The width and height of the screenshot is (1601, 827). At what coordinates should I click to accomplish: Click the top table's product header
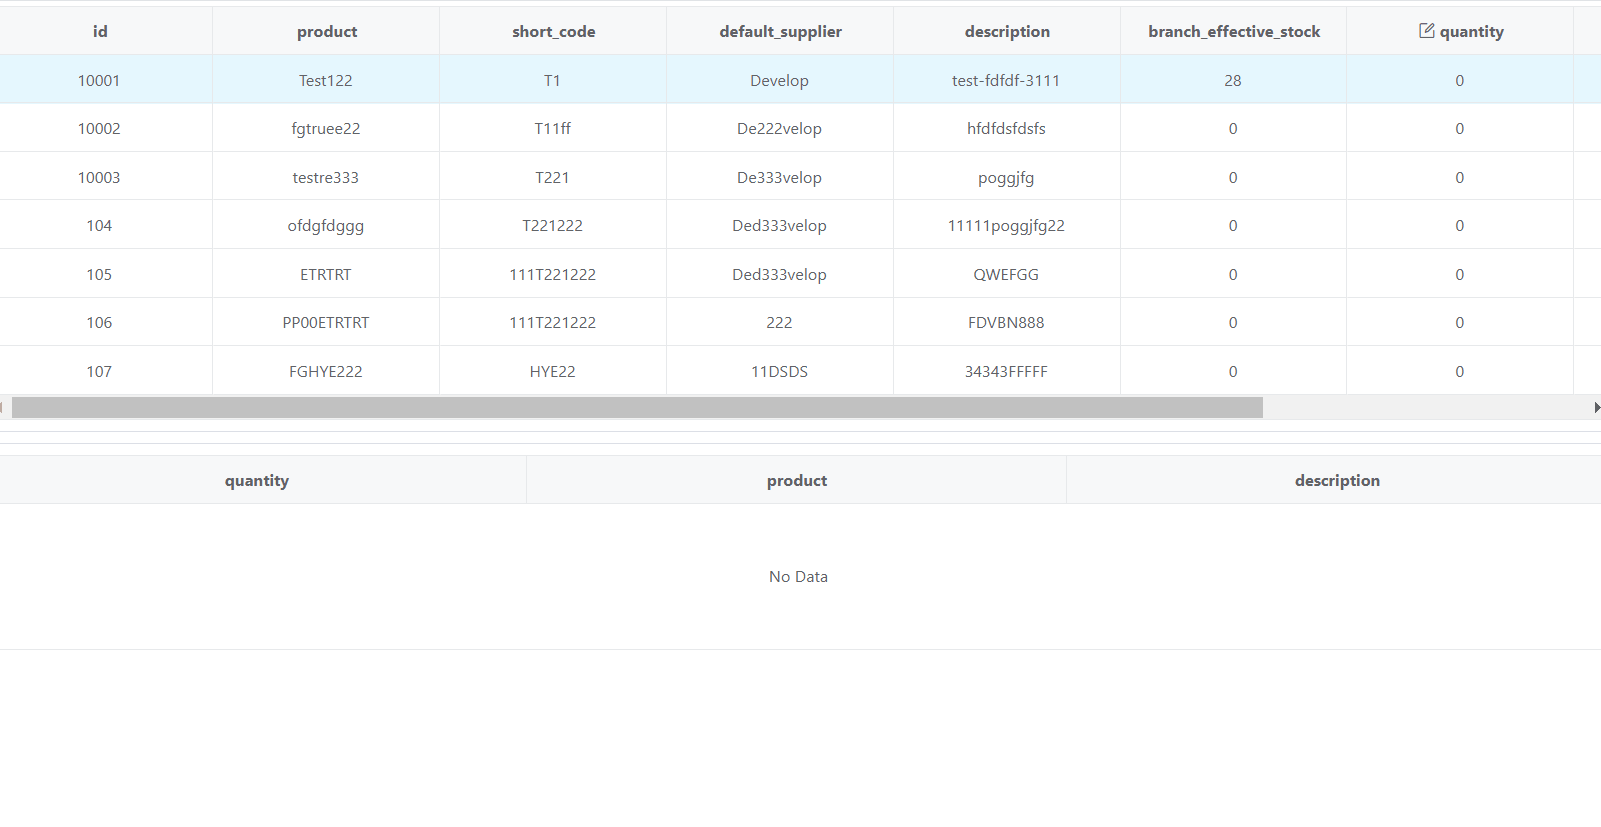click(326, 31)
